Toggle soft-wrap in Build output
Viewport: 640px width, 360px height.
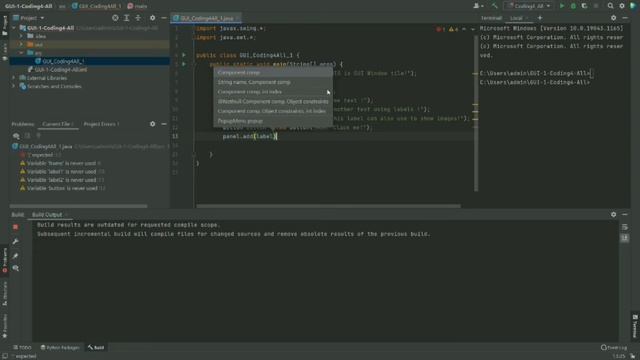(x=624, y=227)
